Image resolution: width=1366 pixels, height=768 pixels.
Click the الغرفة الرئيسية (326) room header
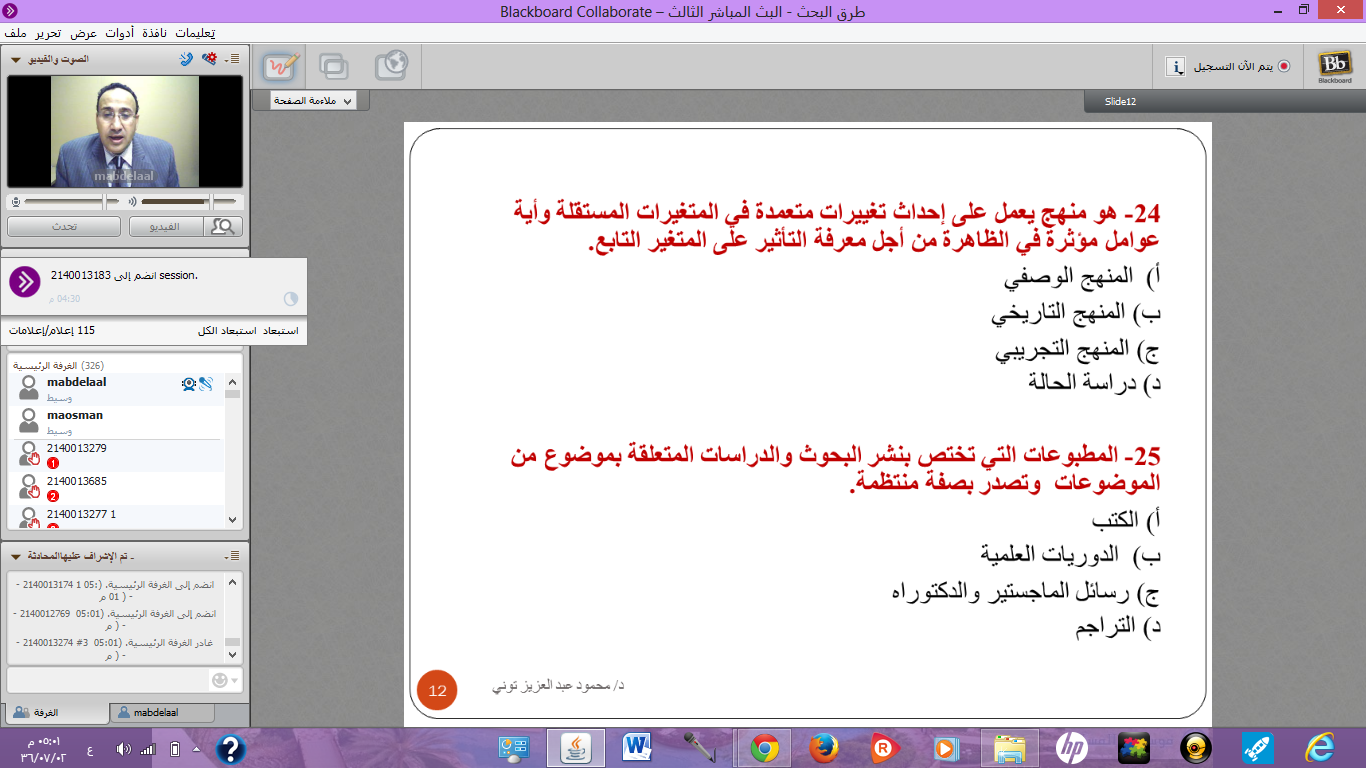coord(59,366)
